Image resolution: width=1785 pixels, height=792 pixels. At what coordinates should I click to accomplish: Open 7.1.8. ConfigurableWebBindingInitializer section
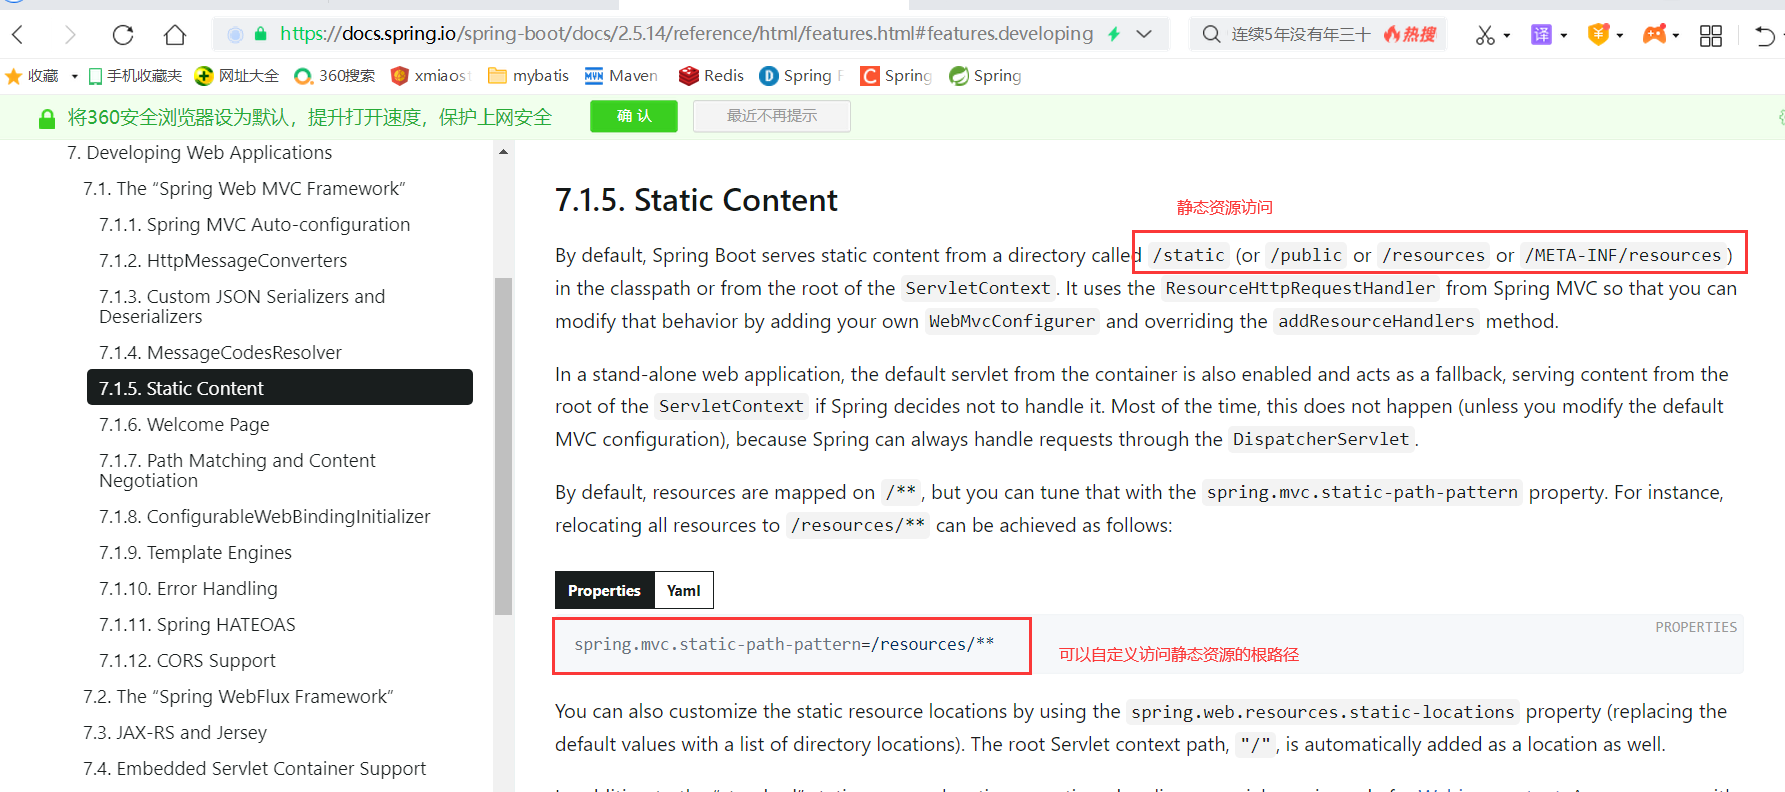pyautogui.click(x=264, y=517)
